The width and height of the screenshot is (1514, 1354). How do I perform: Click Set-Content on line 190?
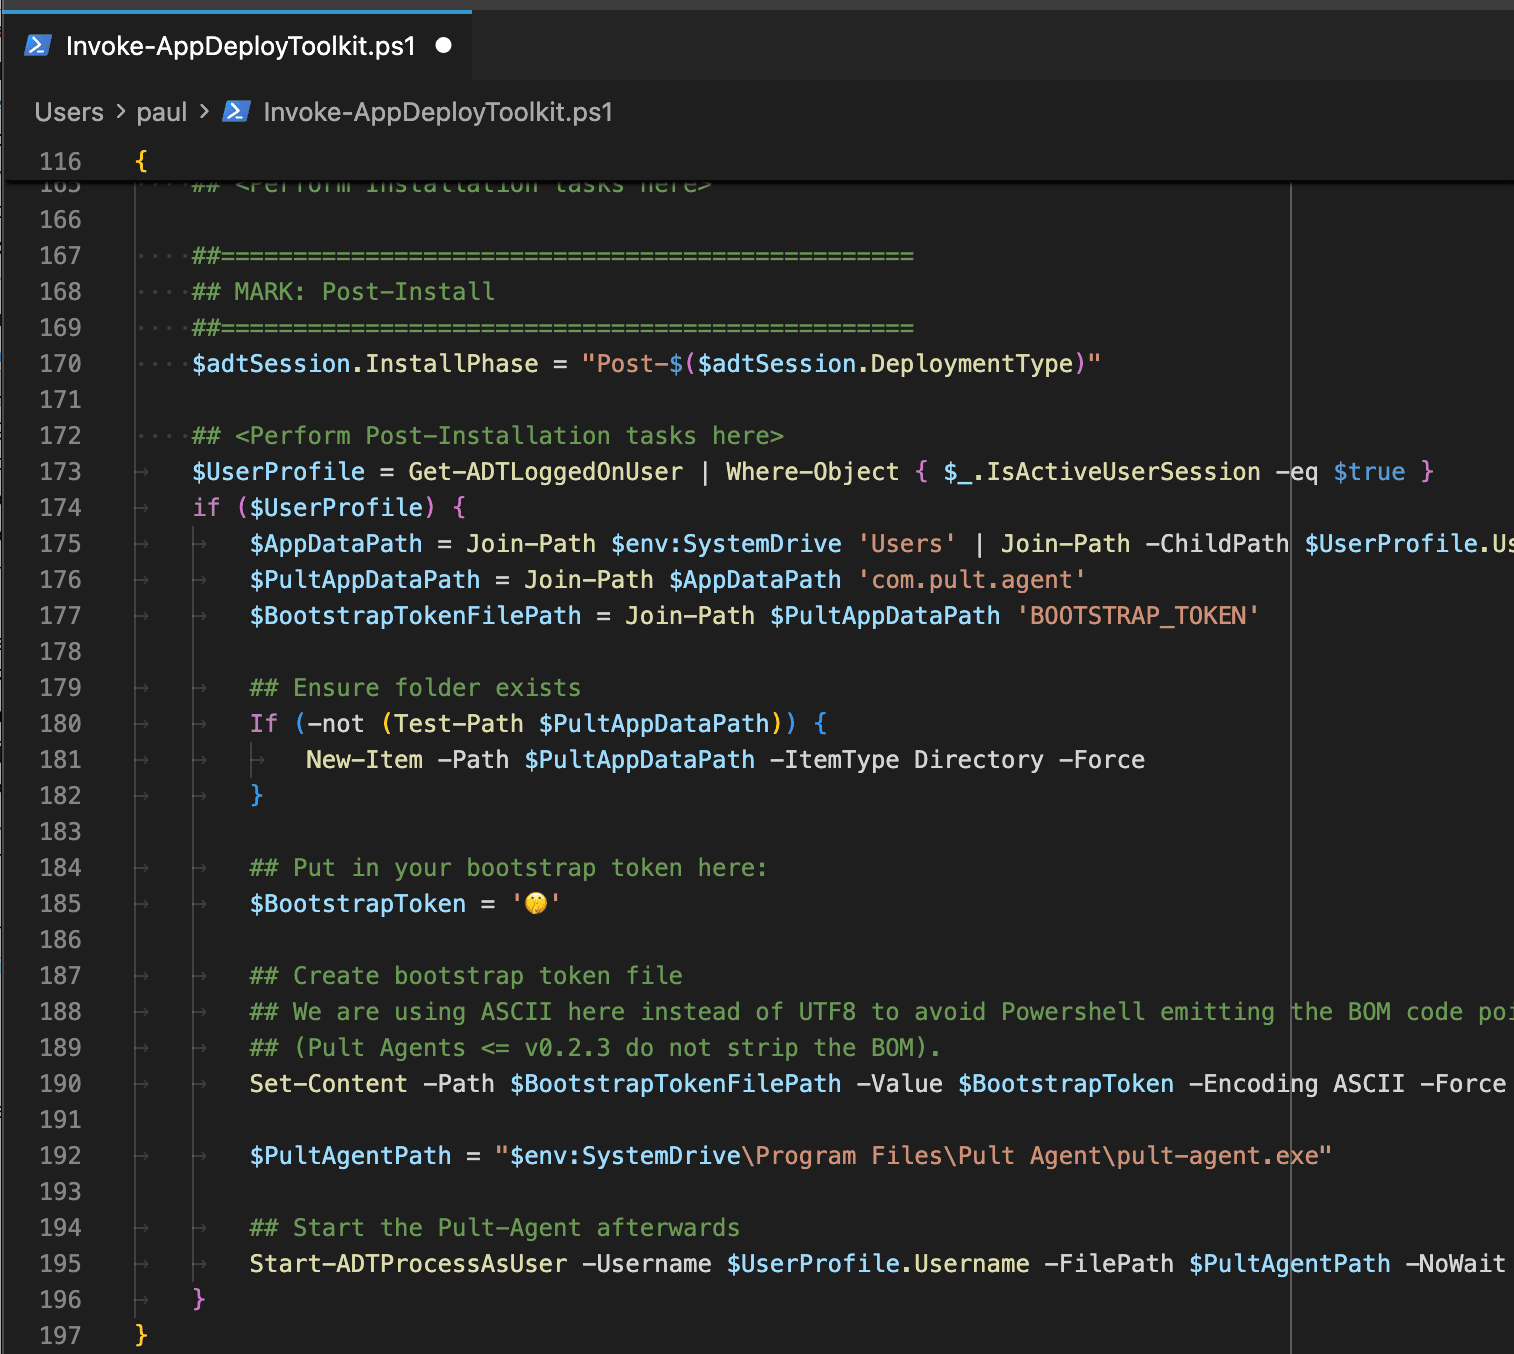pos(328,1084)
